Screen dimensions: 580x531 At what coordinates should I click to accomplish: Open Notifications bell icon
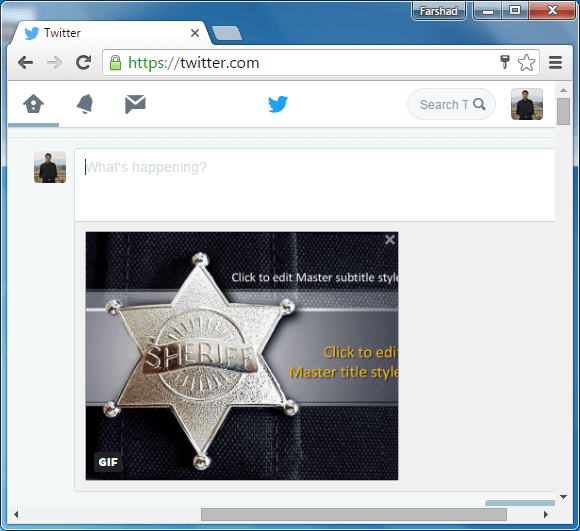pyautogui.click(x=85, y=104)
